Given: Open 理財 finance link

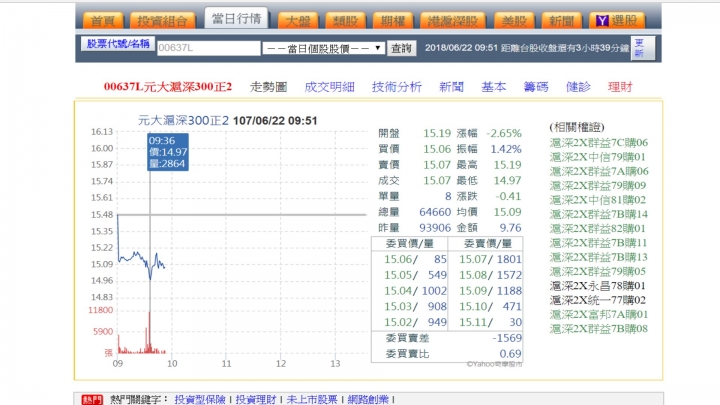Looking at the screenshot, I should coord(620,87).
